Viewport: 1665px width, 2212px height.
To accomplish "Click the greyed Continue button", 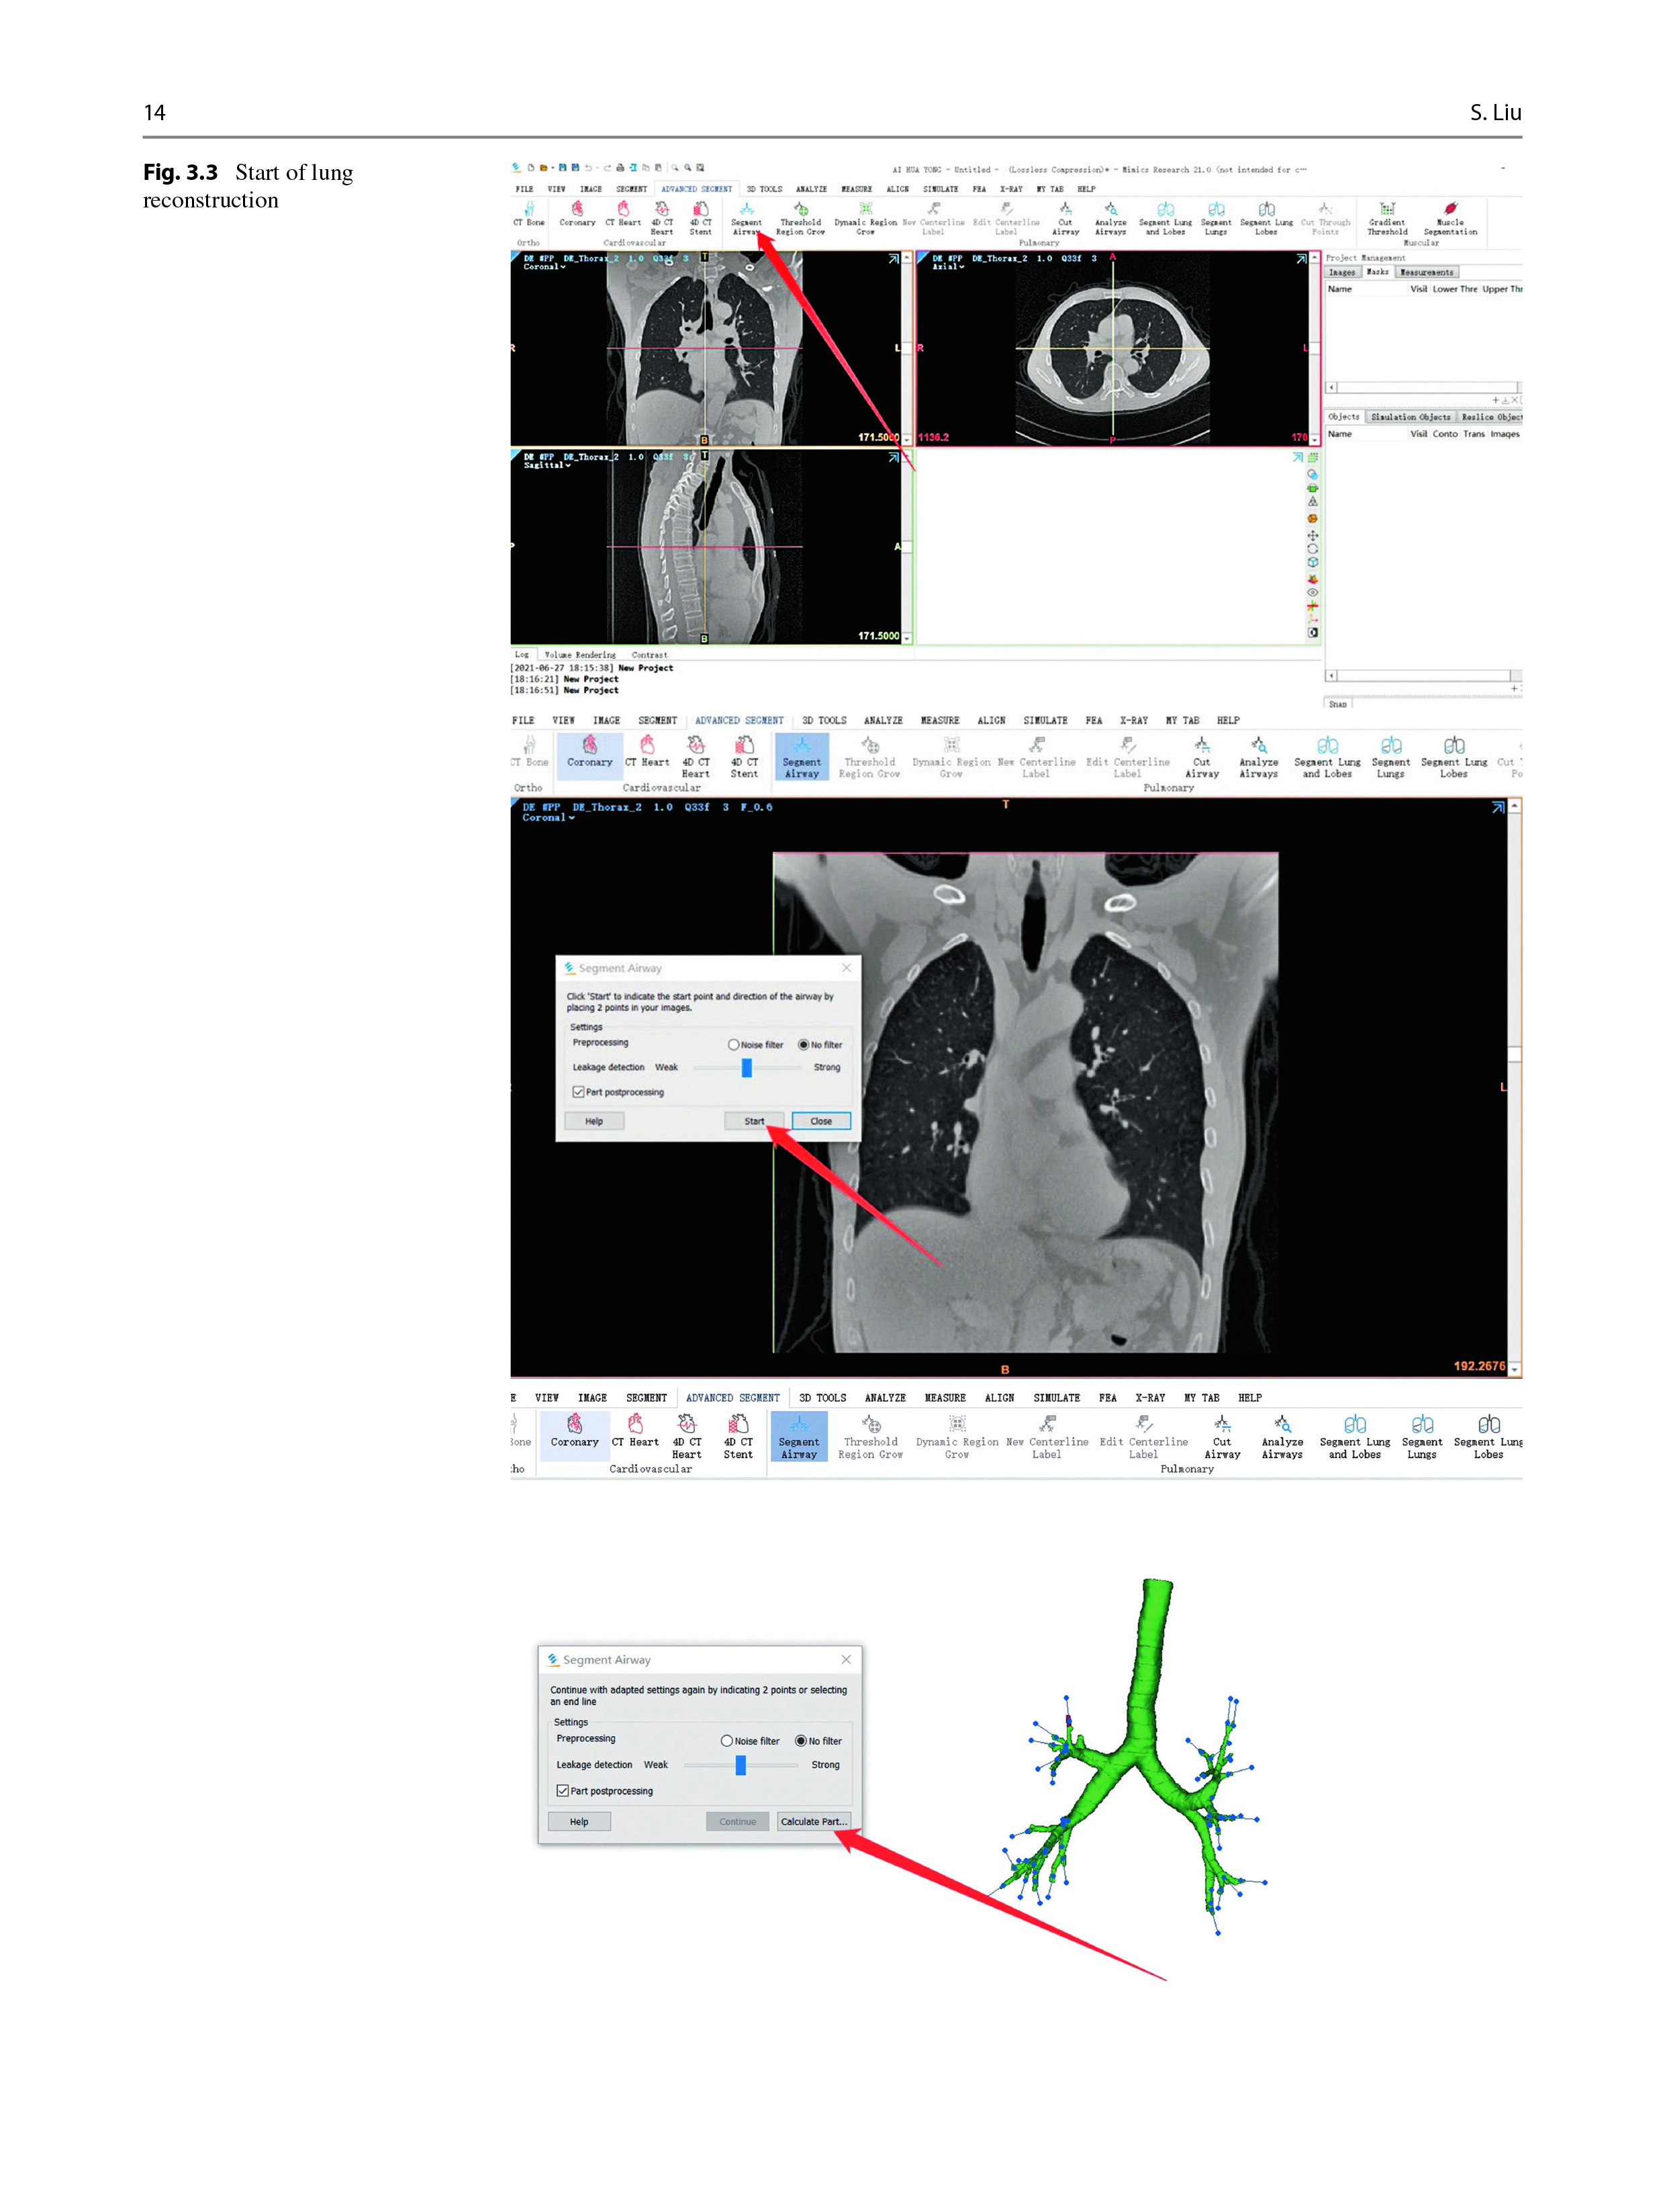I will (737, 1821).
